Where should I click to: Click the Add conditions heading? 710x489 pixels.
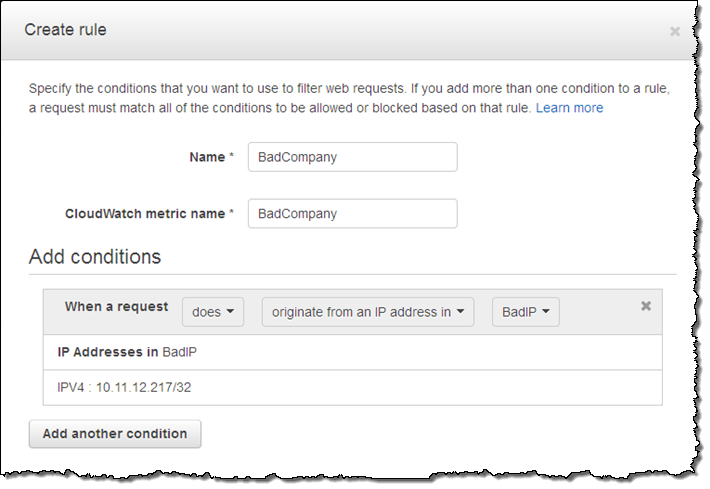point(95,257)
